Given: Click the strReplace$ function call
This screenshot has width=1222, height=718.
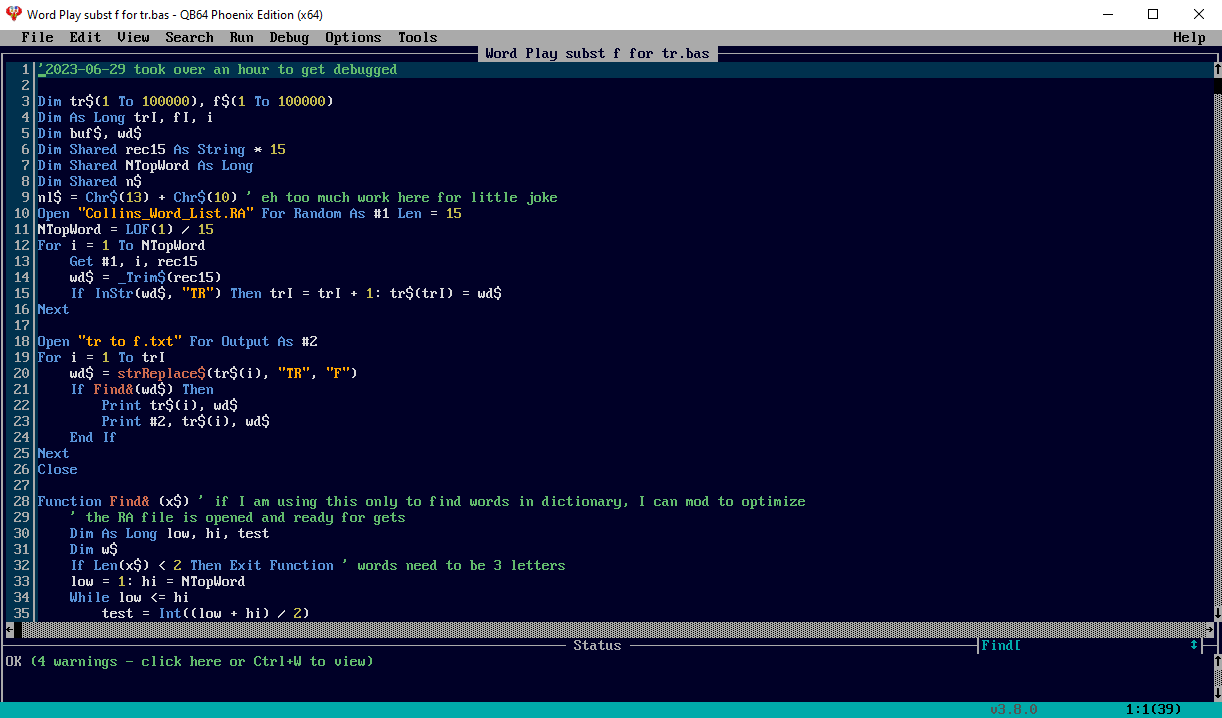Looking at the screenshot, I should click(161, 374).
